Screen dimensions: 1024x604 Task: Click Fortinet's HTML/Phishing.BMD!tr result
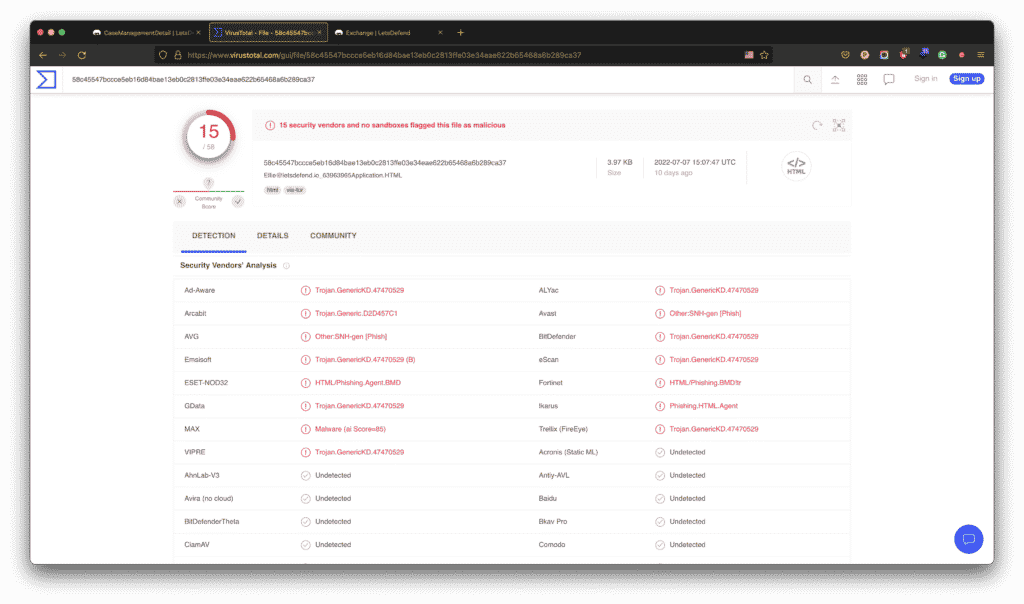[x=705, y=383]
